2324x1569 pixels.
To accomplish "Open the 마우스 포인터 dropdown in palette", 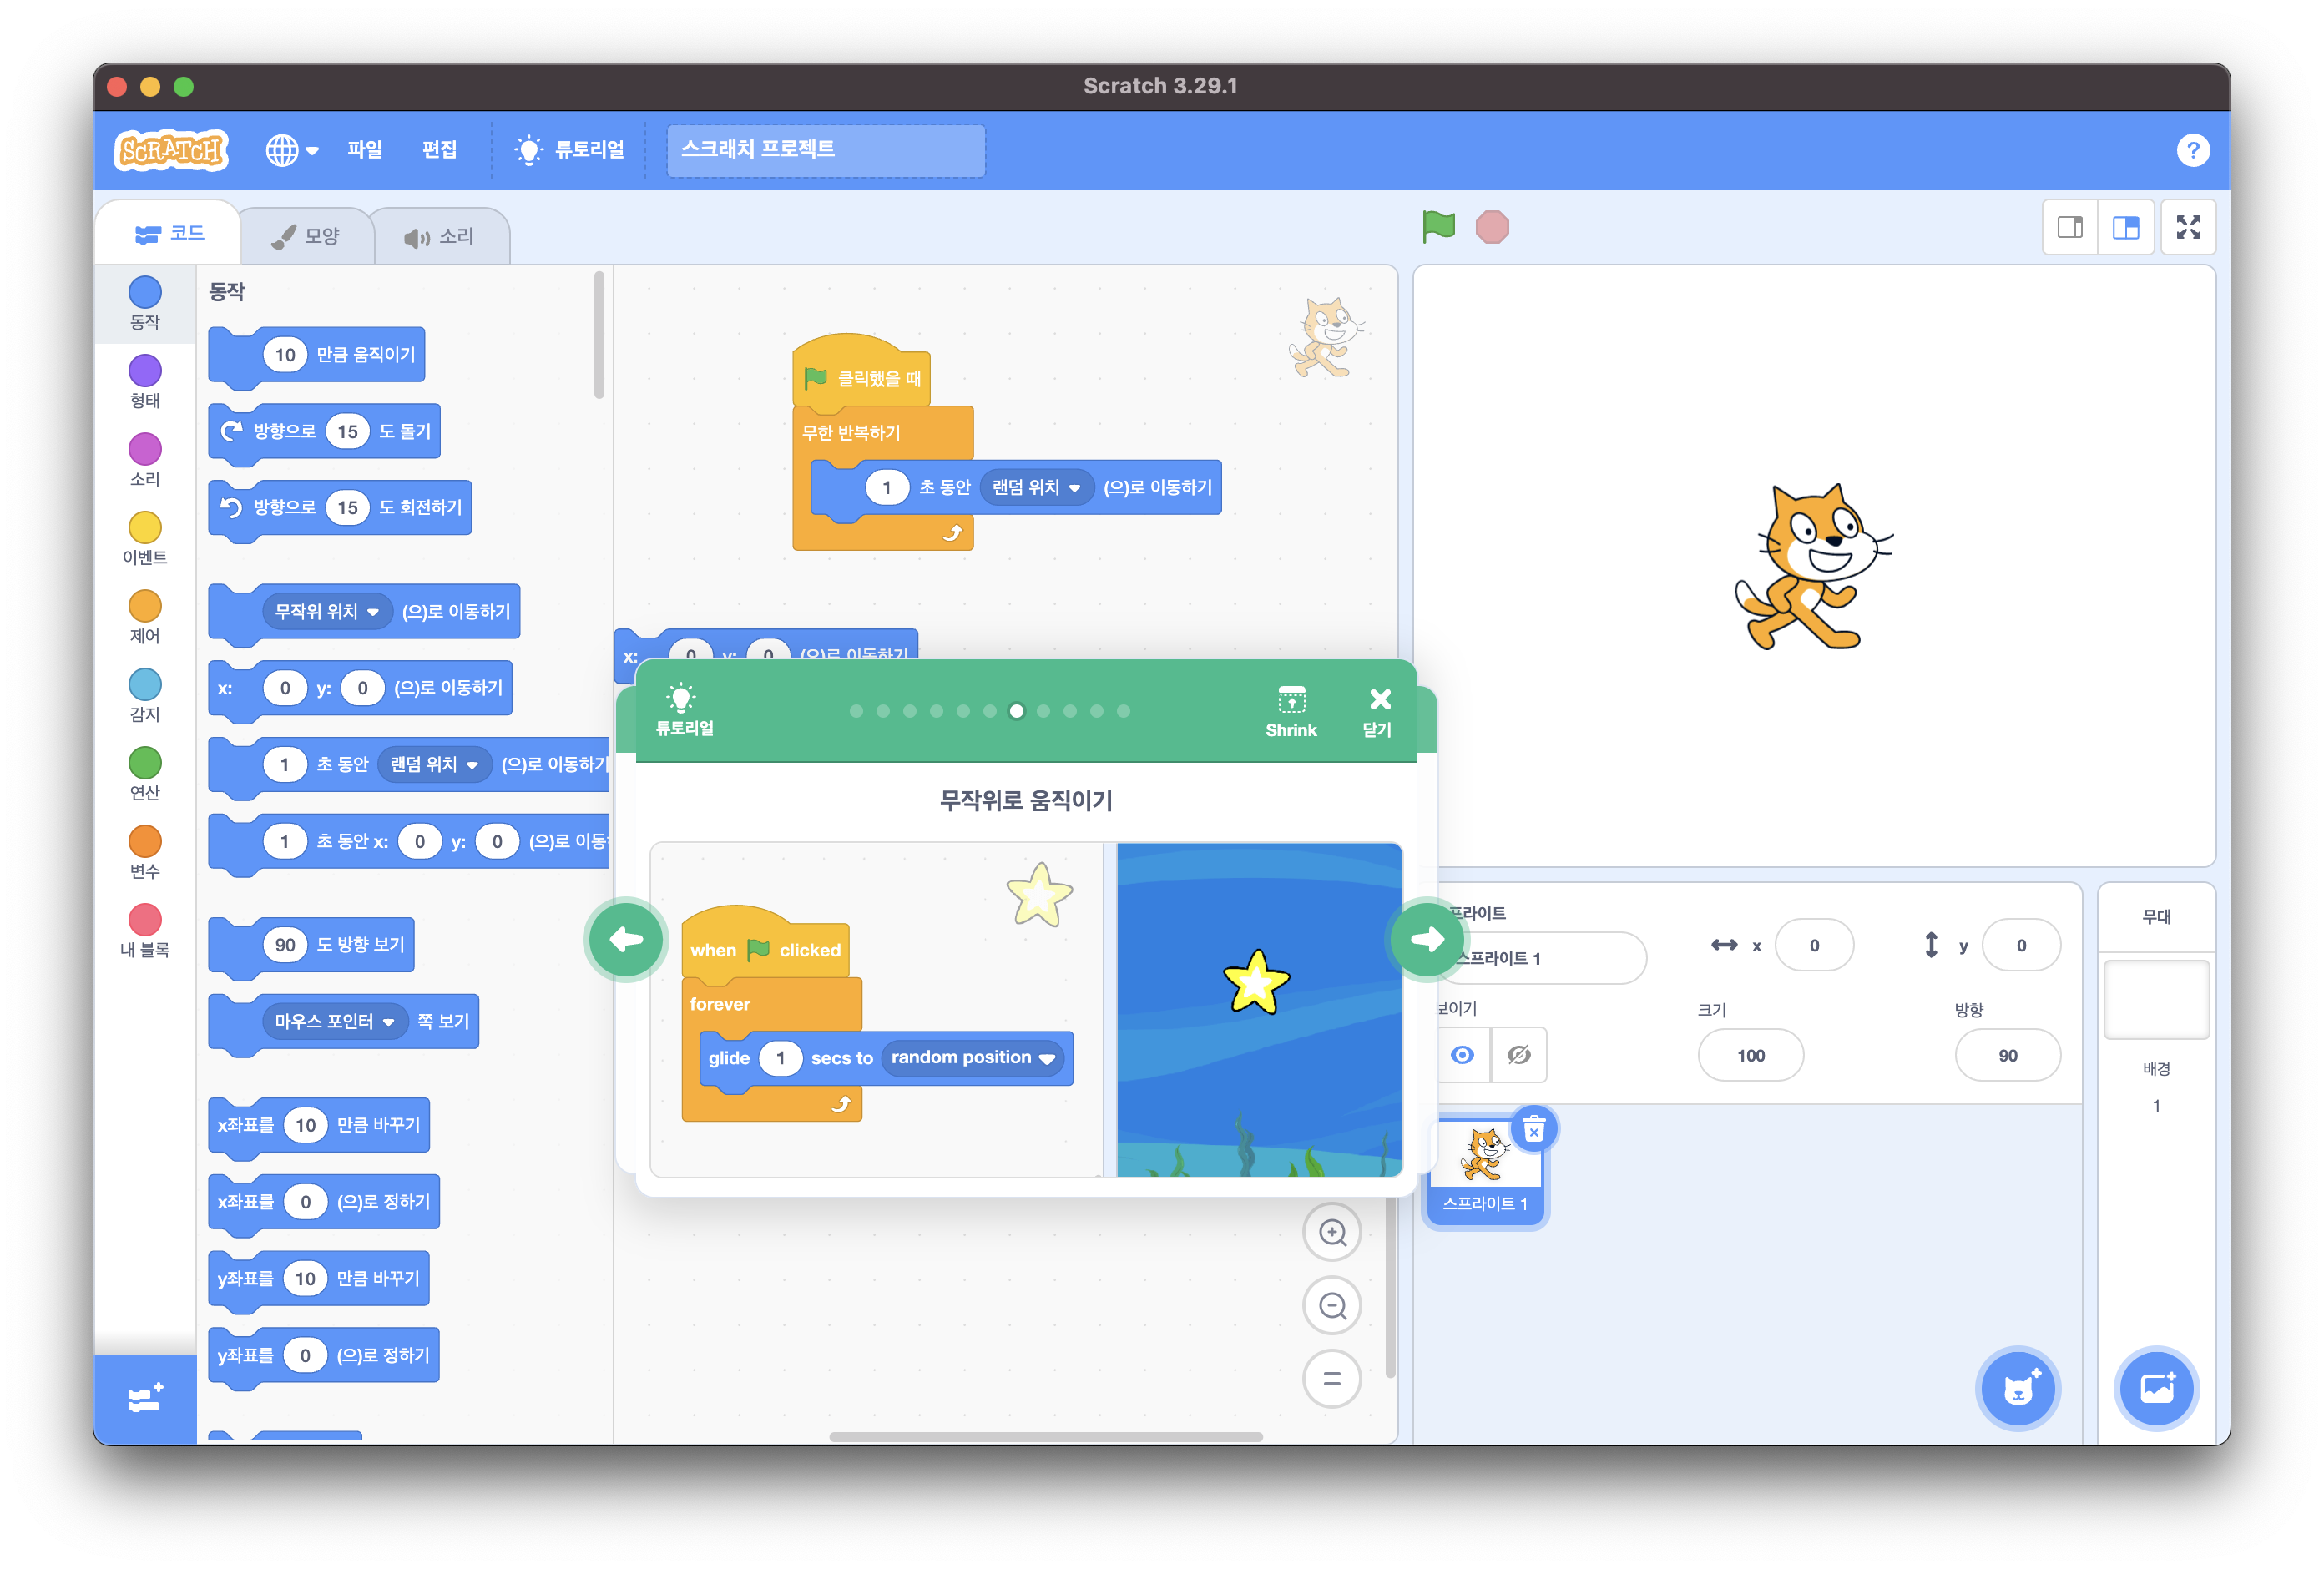I will 388,1022.
